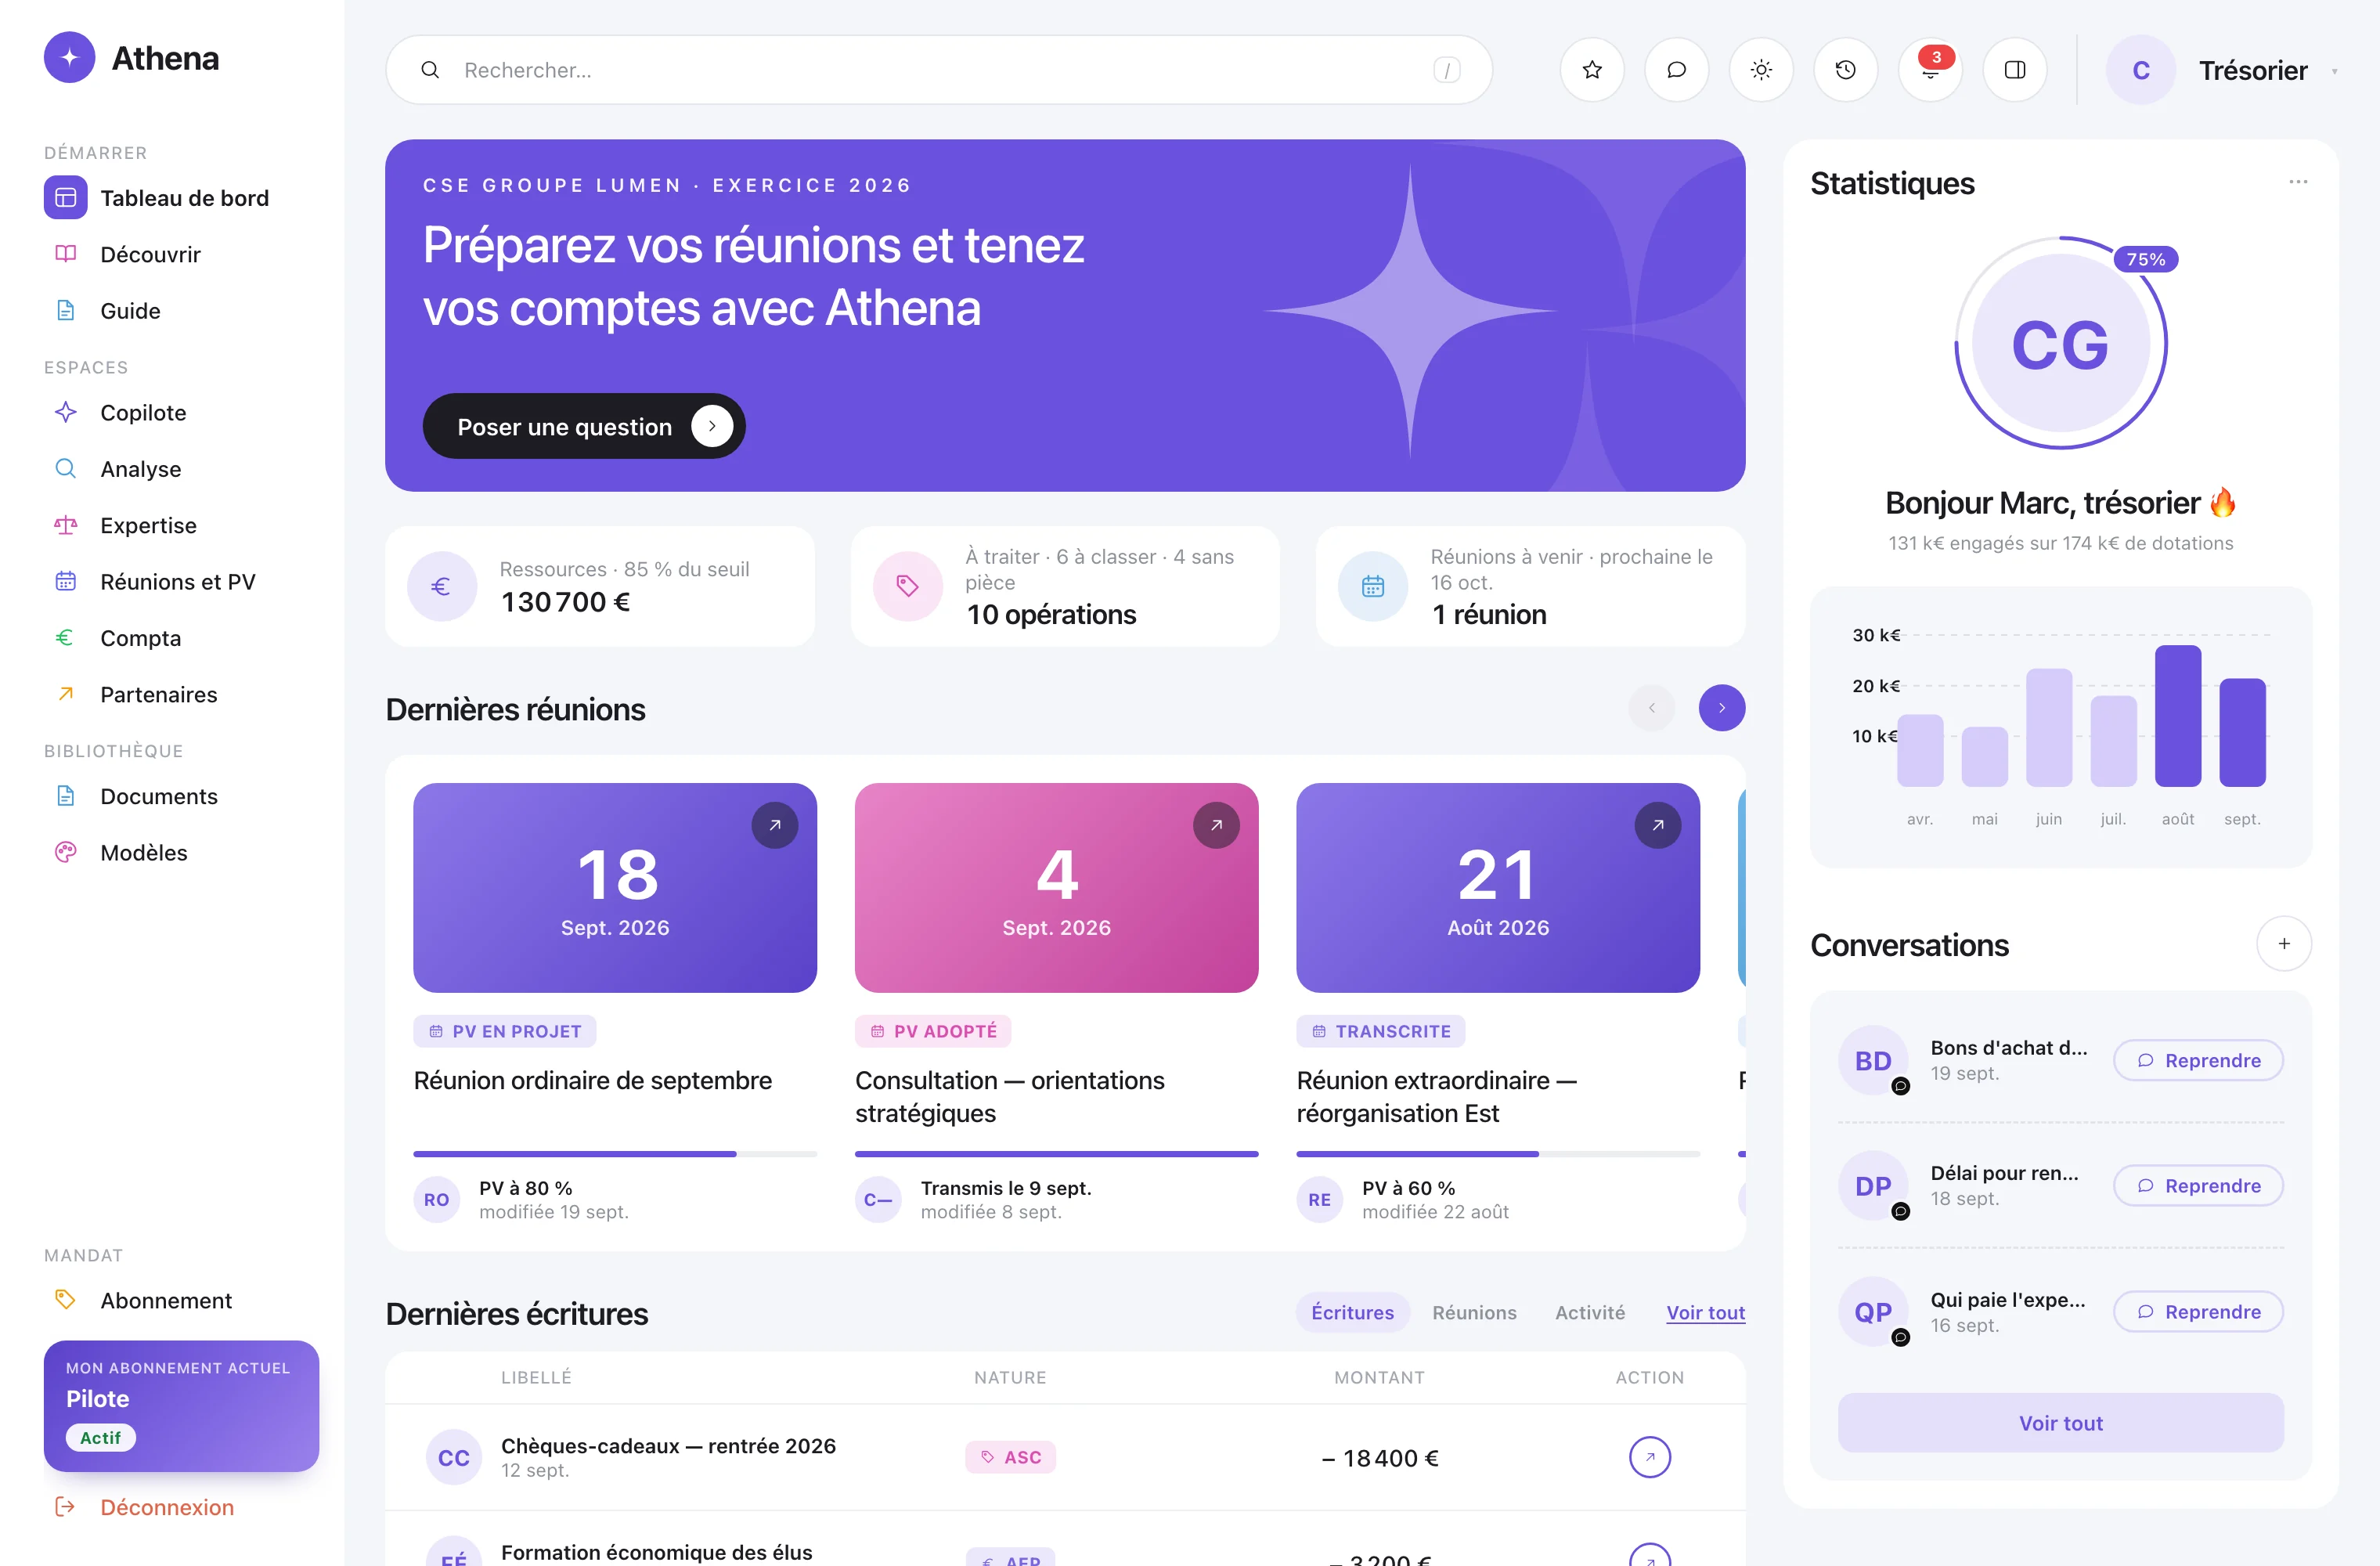Click CC avatar of Chèques-cadeaux row
Viewport: 2380px width, 1566px height.
[x=454, y=1457]
